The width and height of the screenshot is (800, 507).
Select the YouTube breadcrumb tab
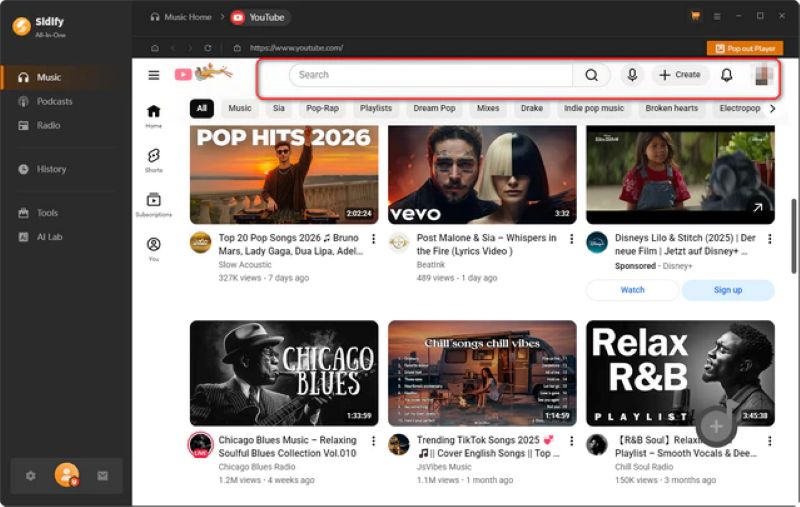[259, 17]
